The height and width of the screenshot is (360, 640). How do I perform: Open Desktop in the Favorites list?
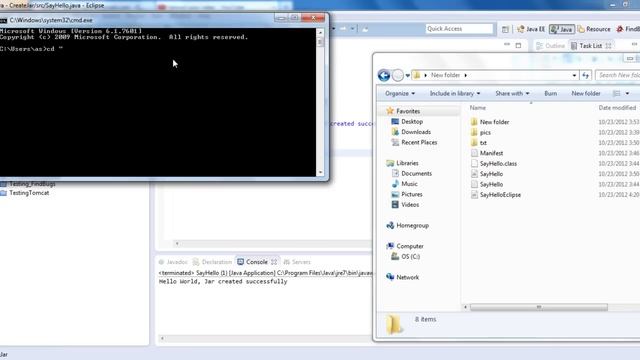(412, 122)
